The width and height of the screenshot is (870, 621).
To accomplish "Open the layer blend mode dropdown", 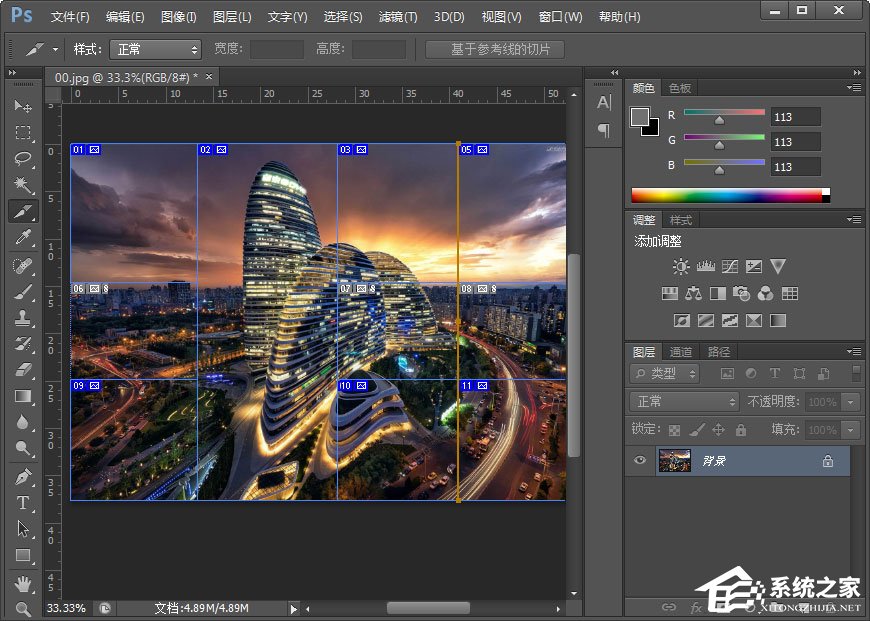I will (x=683, y=402).
